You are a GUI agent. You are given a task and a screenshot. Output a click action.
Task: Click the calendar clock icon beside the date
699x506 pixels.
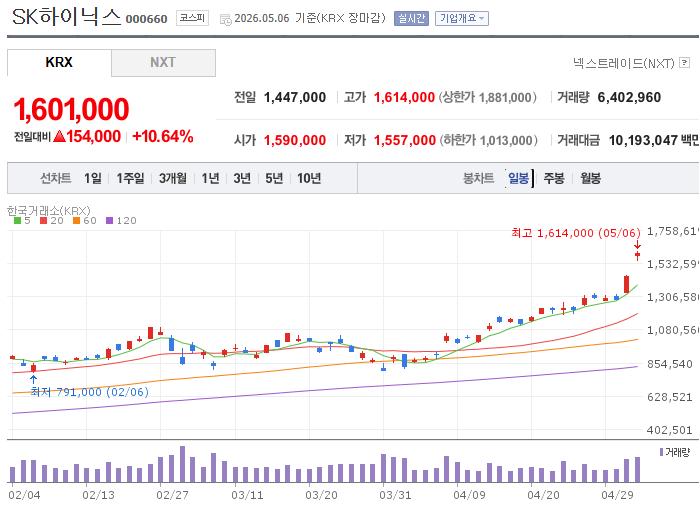(x=226, y=19)
